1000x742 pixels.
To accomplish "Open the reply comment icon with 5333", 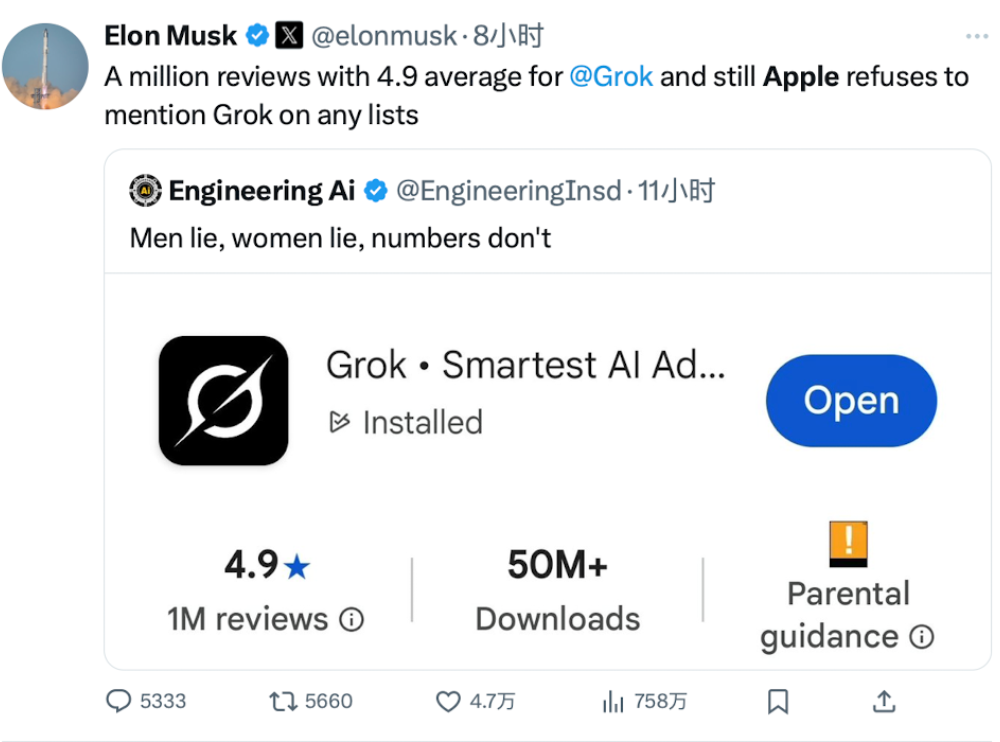I will coord(119,701).
